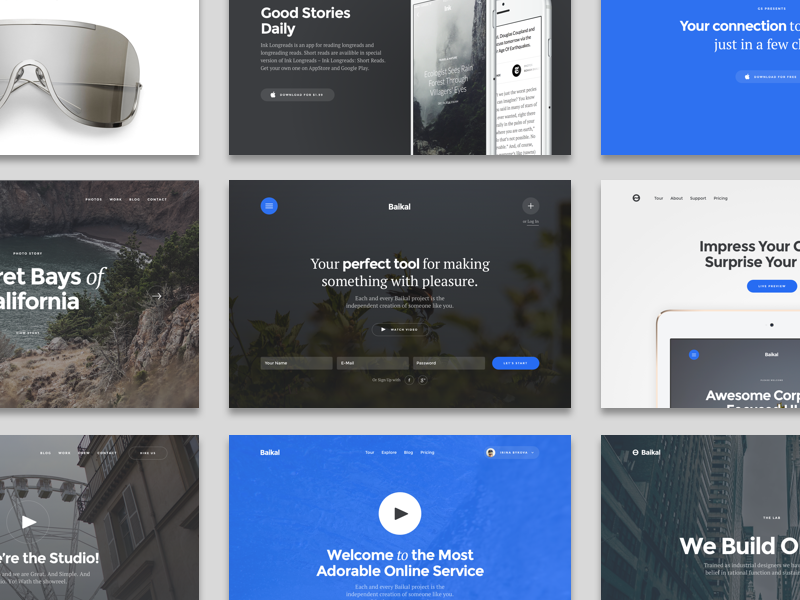
Task: Click the 'The Lab' label
Action: click(771, 518)
